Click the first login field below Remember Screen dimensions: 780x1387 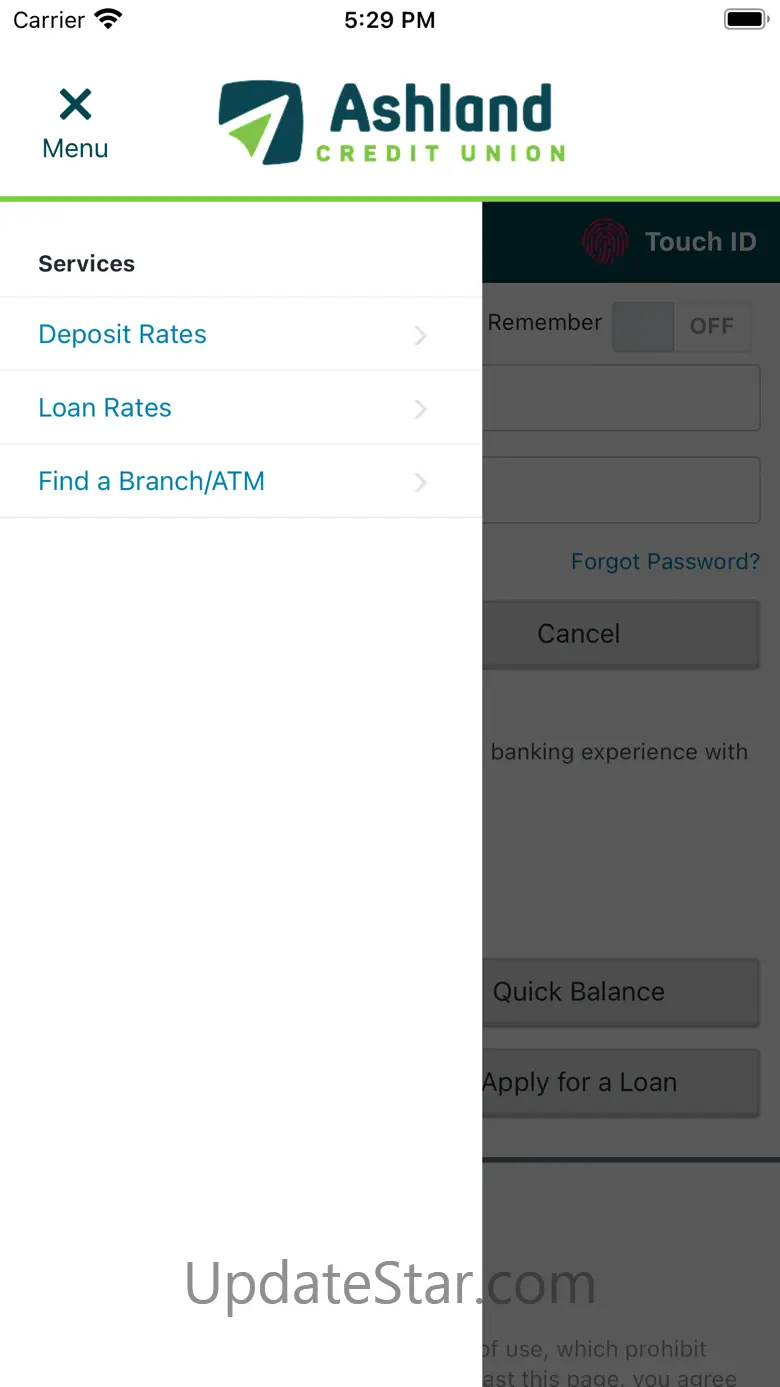point(620,398)
